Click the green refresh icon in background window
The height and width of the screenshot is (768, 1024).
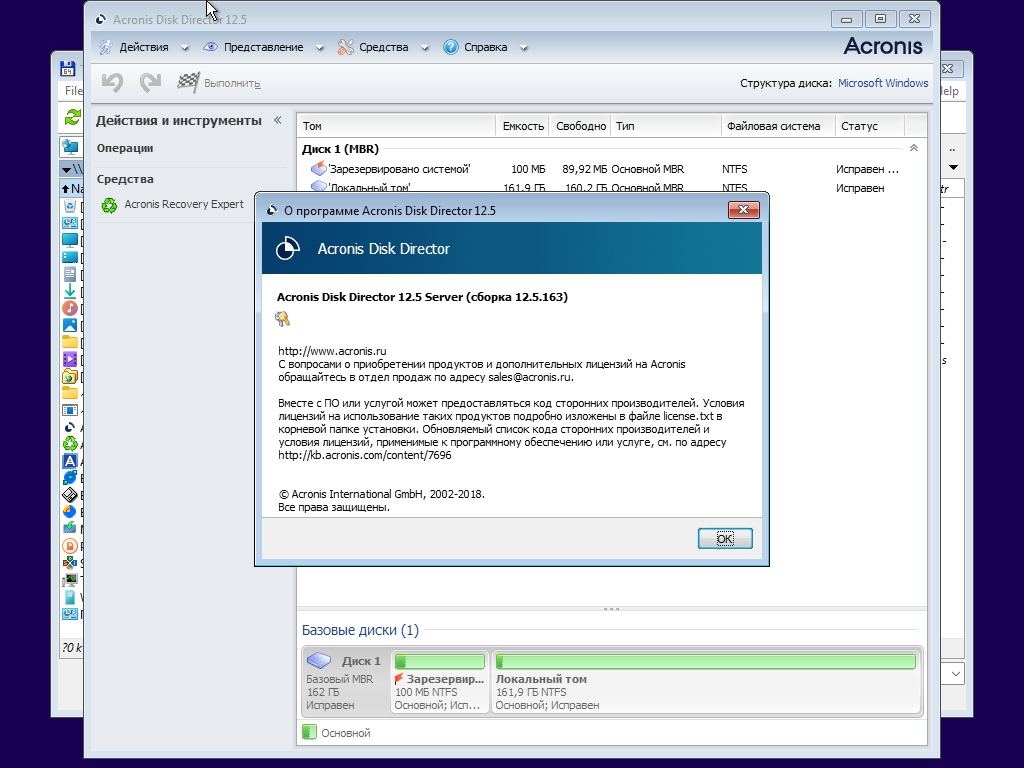pos(72,118)
